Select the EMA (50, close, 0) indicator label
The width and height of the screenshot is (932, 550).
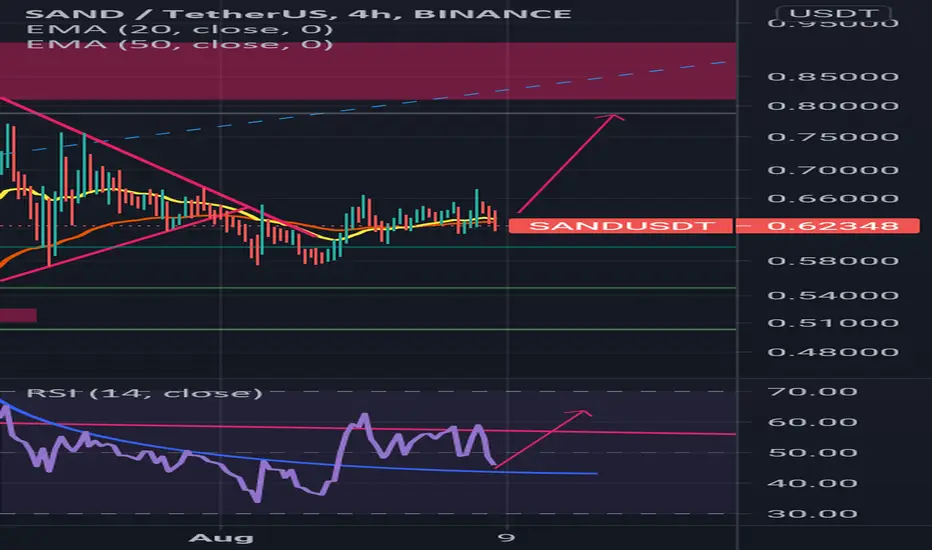pyautogui.click(x=180, y=44)
